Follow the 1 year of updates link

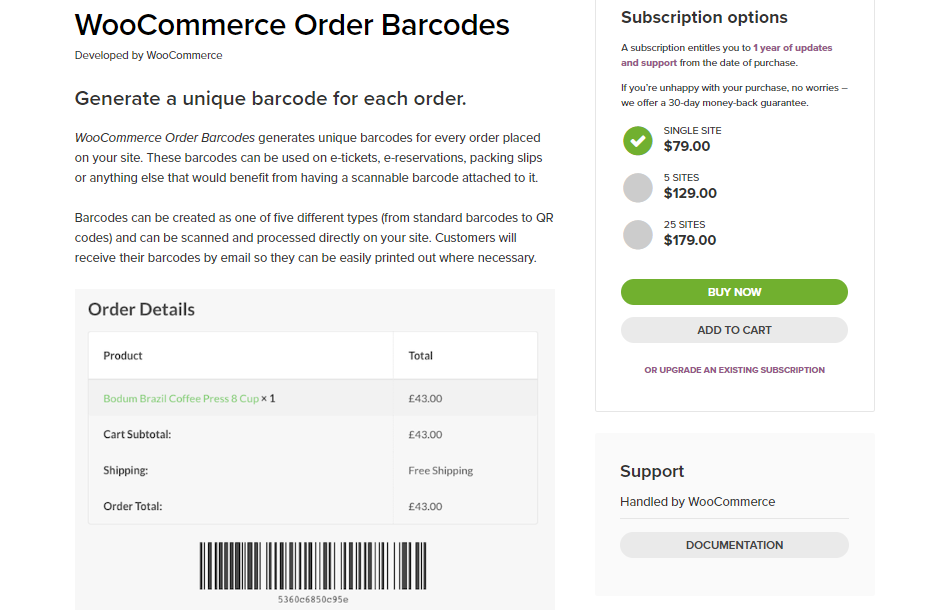792,48
